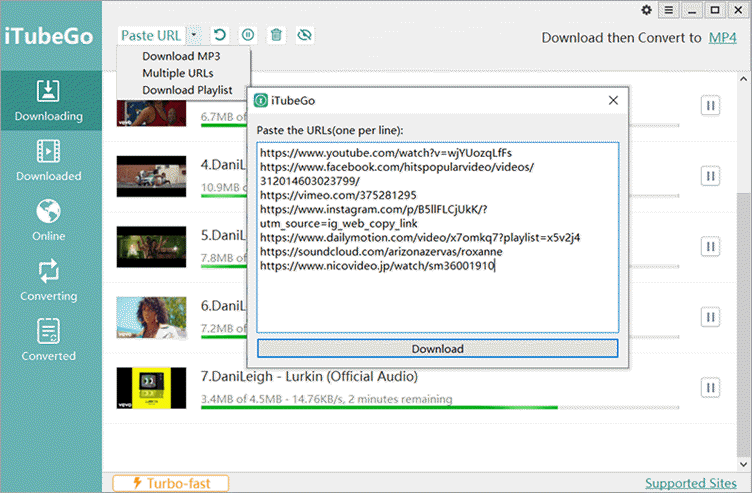
Task: Click the download list scrollbar down arrow
Action: [x=743, y=464]
